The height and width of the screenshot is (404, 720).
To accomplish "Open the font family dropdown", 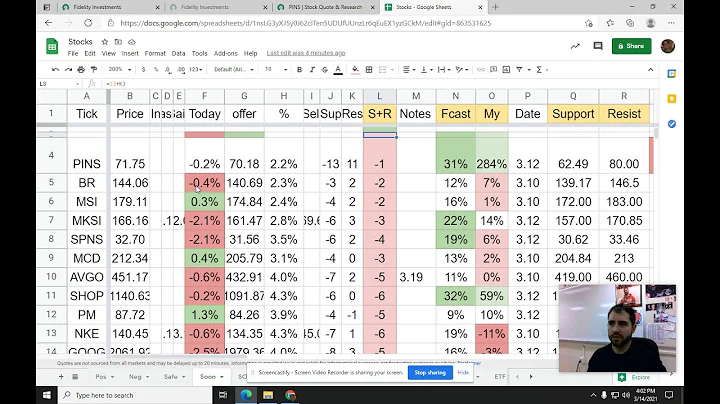I will click(234, 70).
